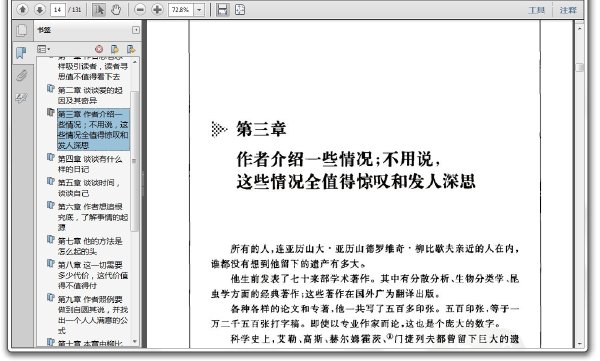The image size is (600, 361).
Task: Open the zoom level dropdown arrow
Action: click(199, 10)
